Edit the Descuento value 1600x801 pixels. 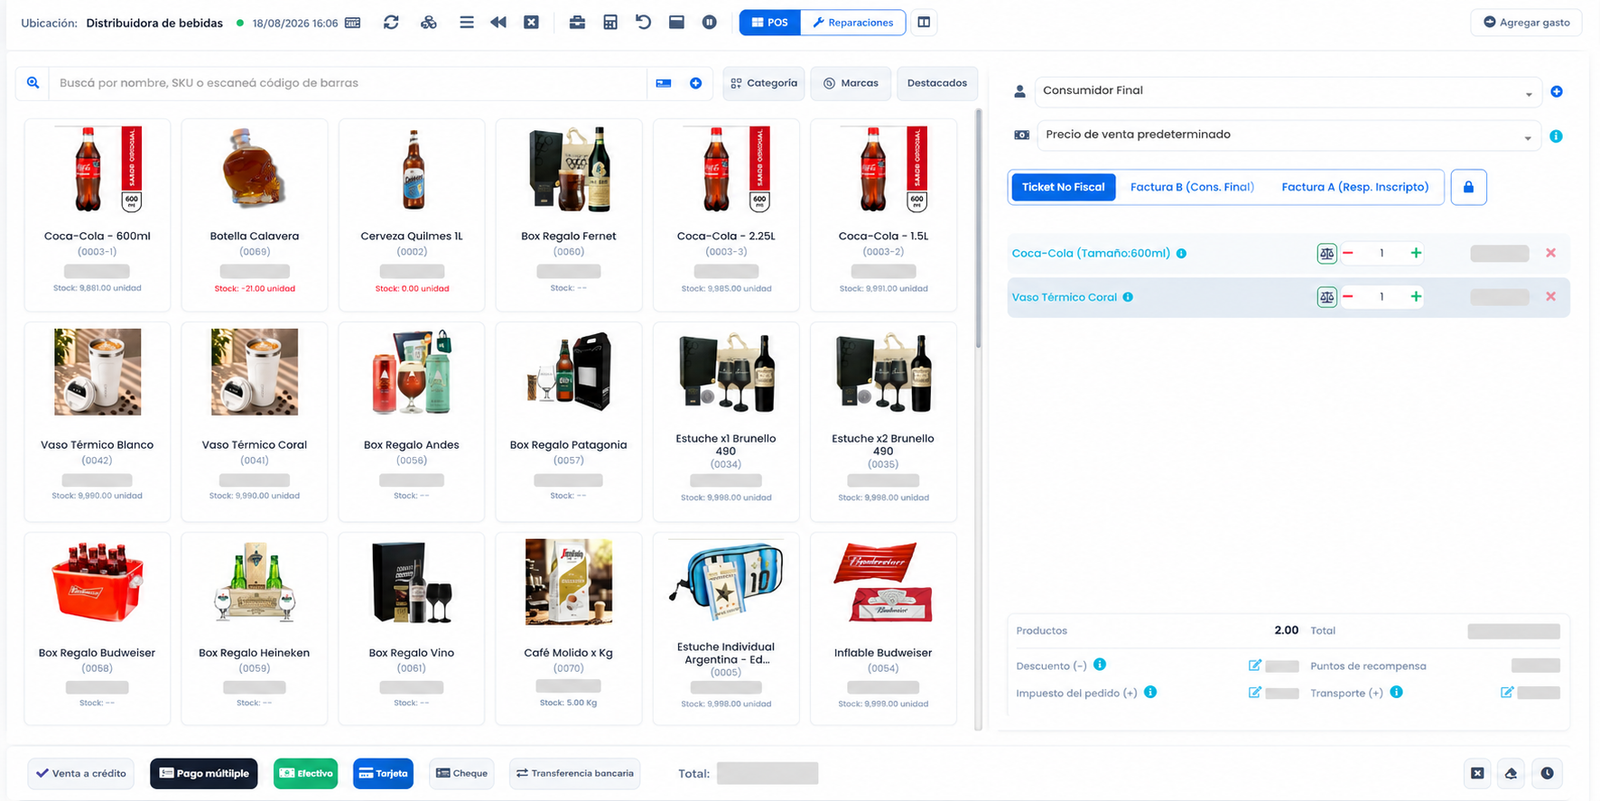(x=1255, y=665)
